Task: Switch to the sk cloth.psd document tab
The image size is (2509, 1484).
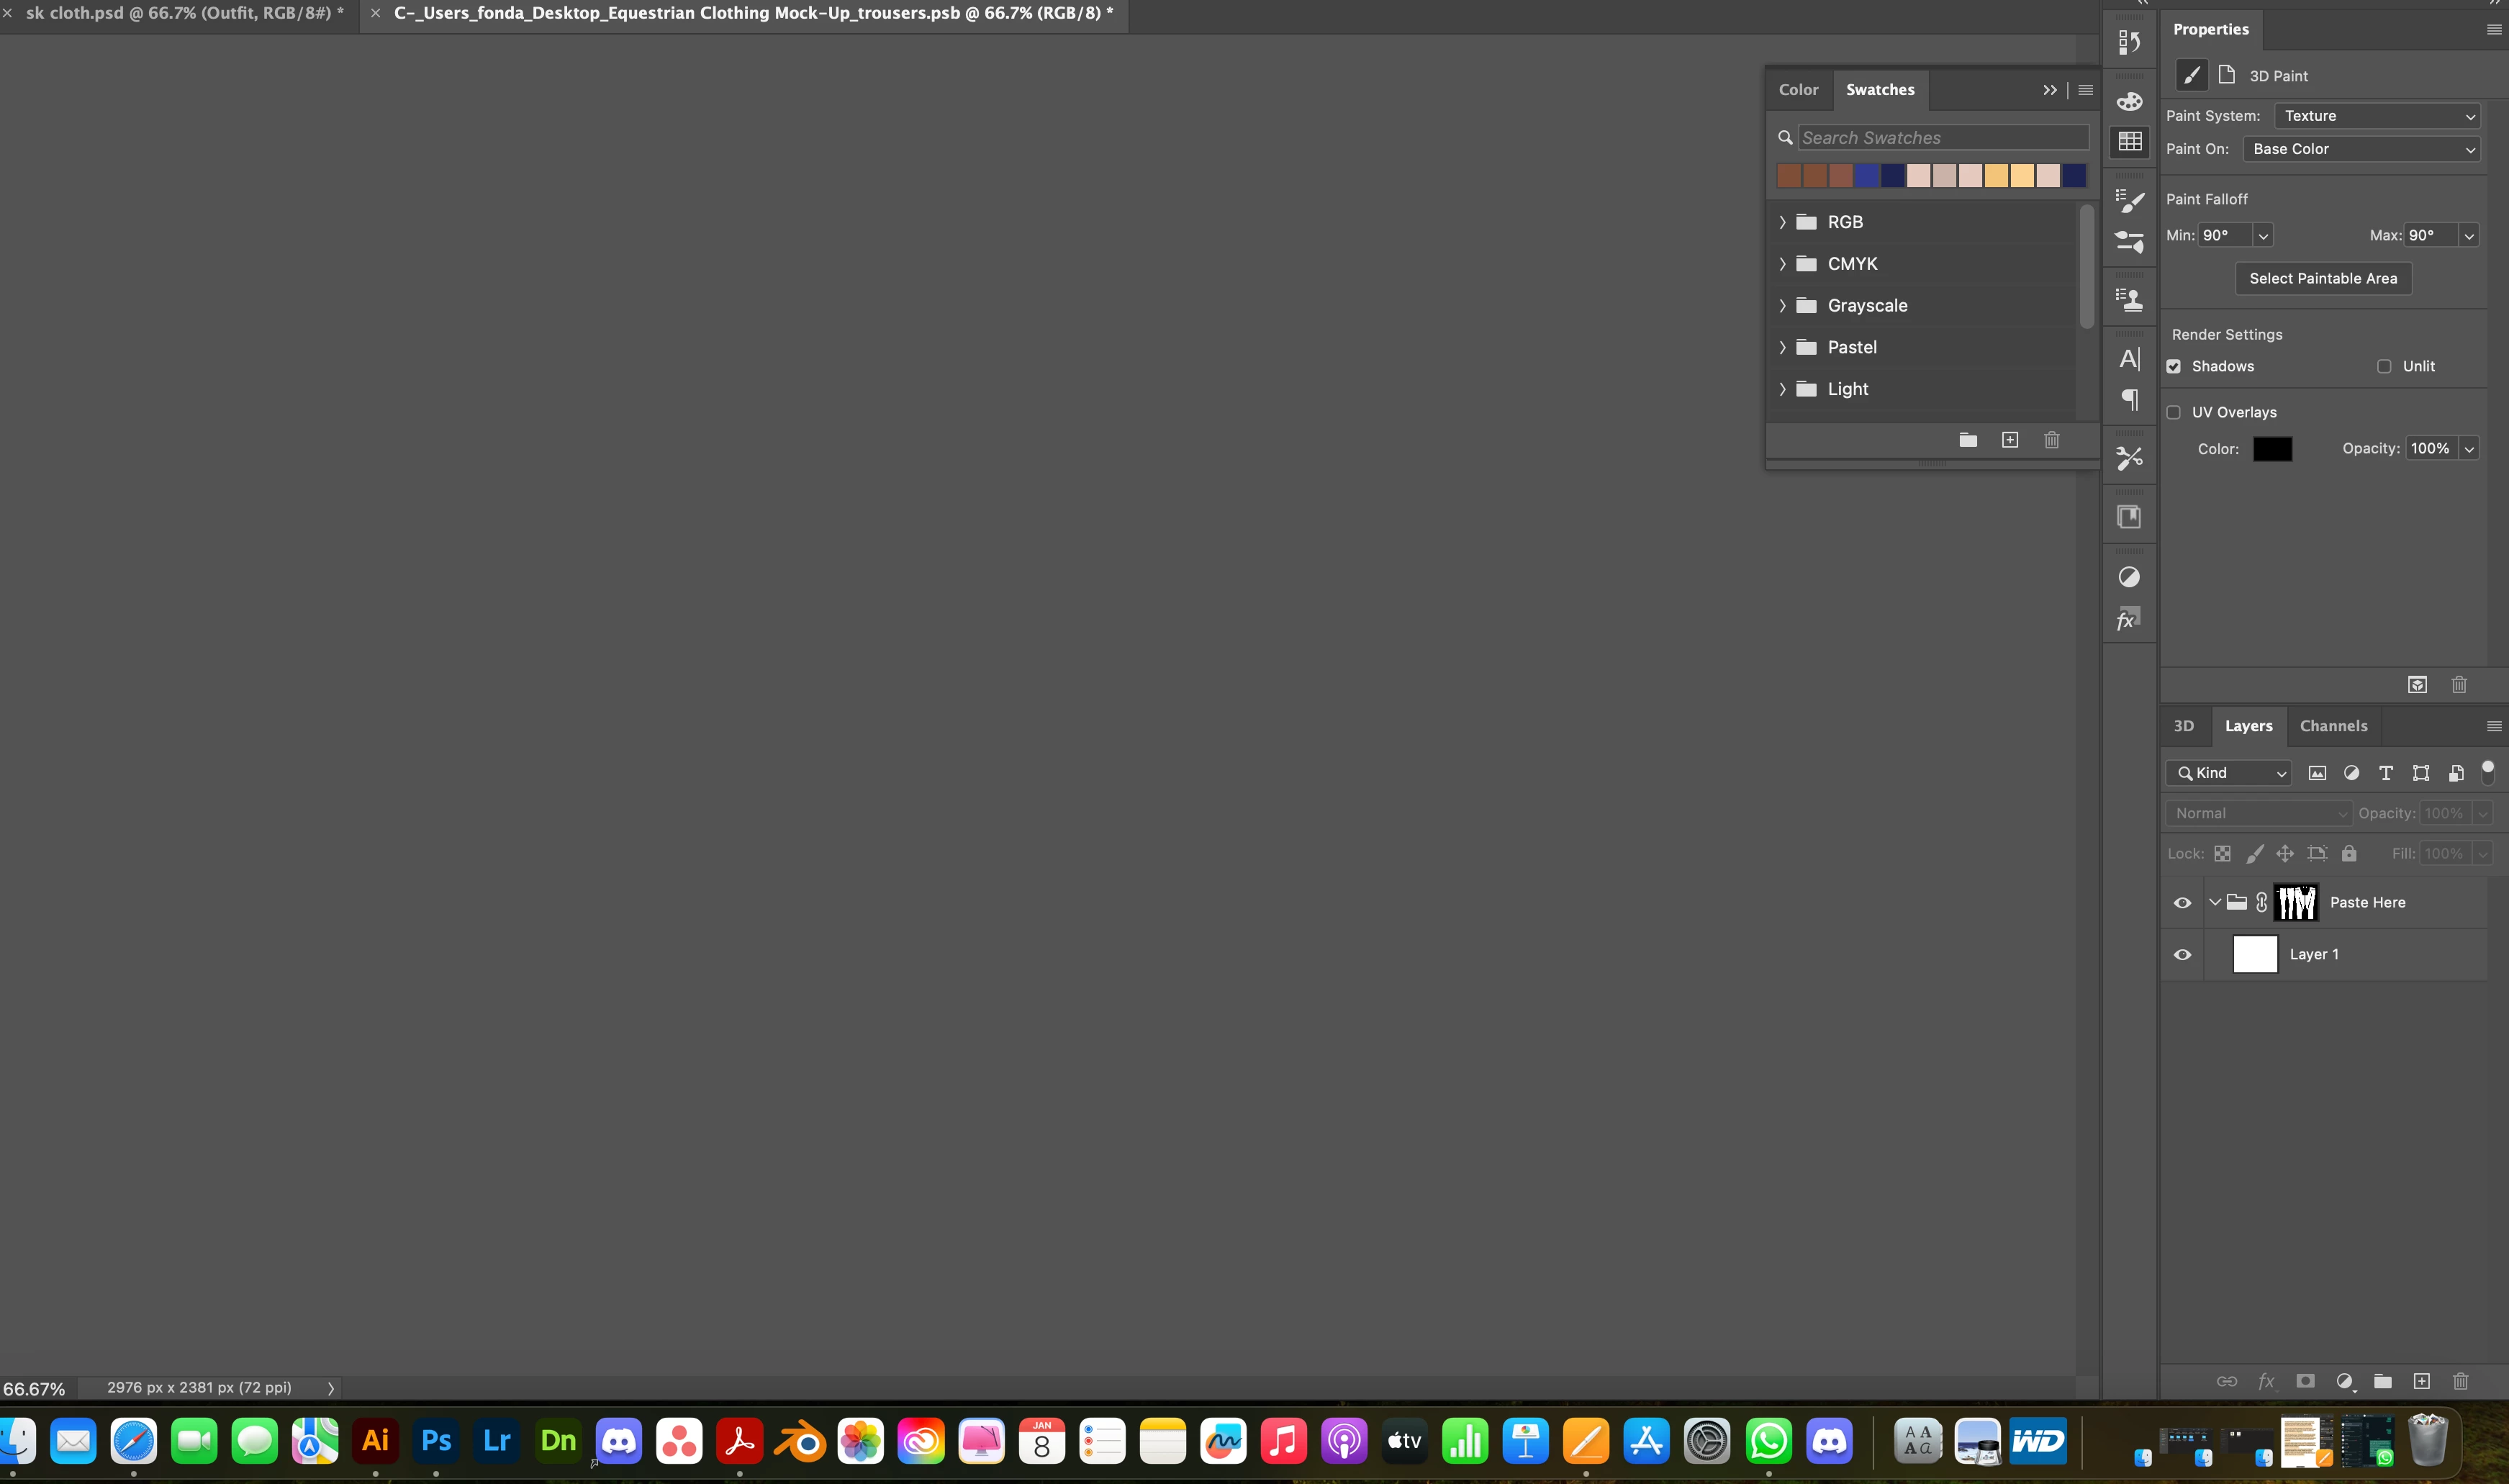Action: (185, 13)
